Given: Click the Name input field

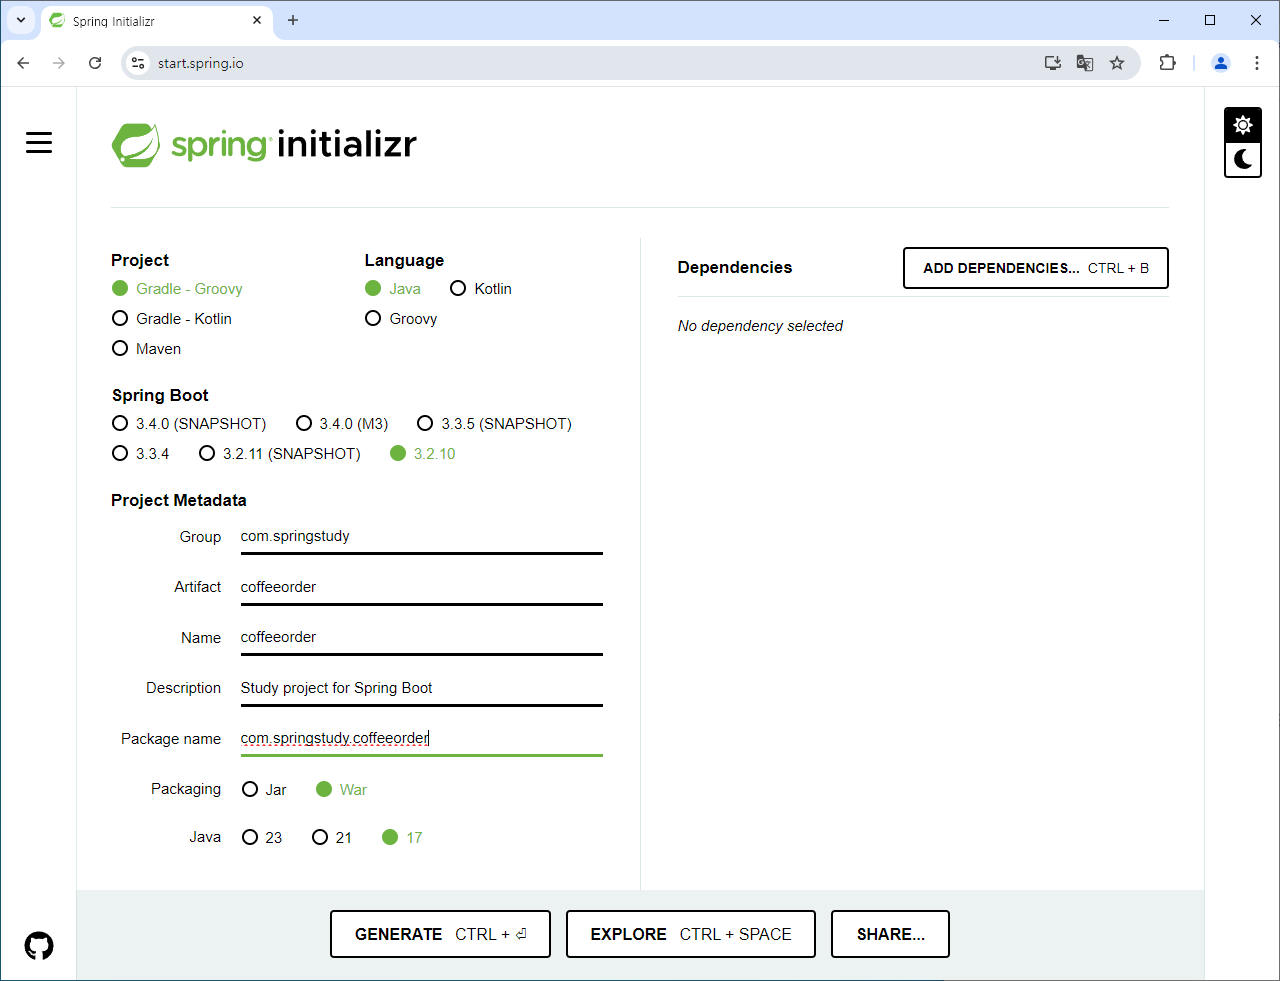Looking at the screenshot, I should (x=421, y=638).
